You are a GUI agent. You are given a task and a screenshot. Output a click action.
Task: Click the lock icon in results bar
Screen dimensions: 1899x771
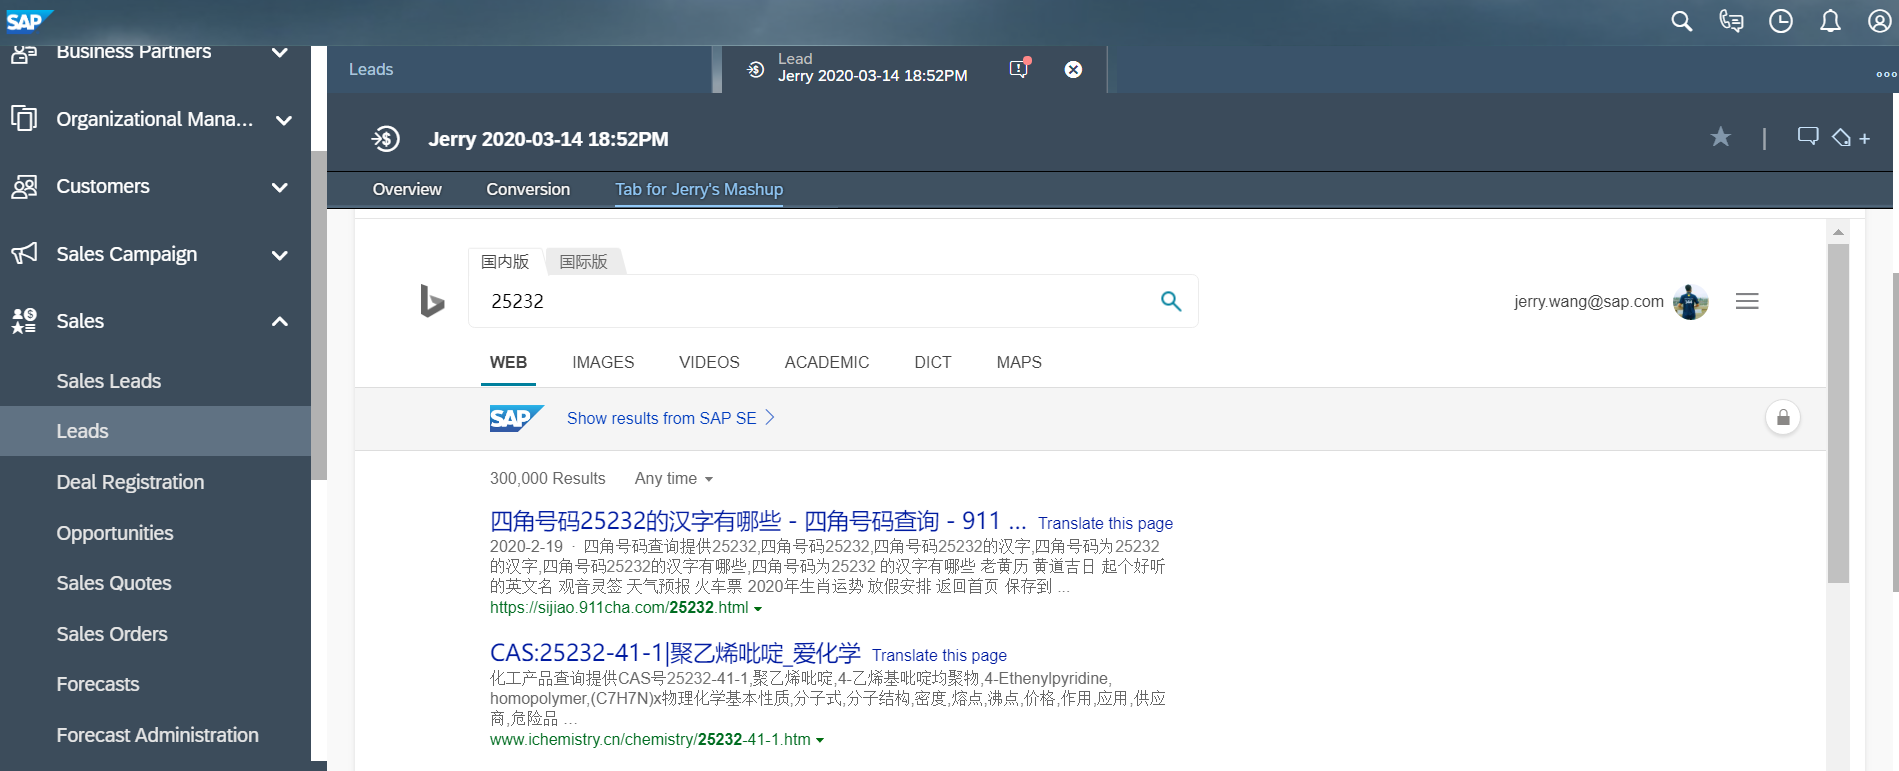point(1783,418)
